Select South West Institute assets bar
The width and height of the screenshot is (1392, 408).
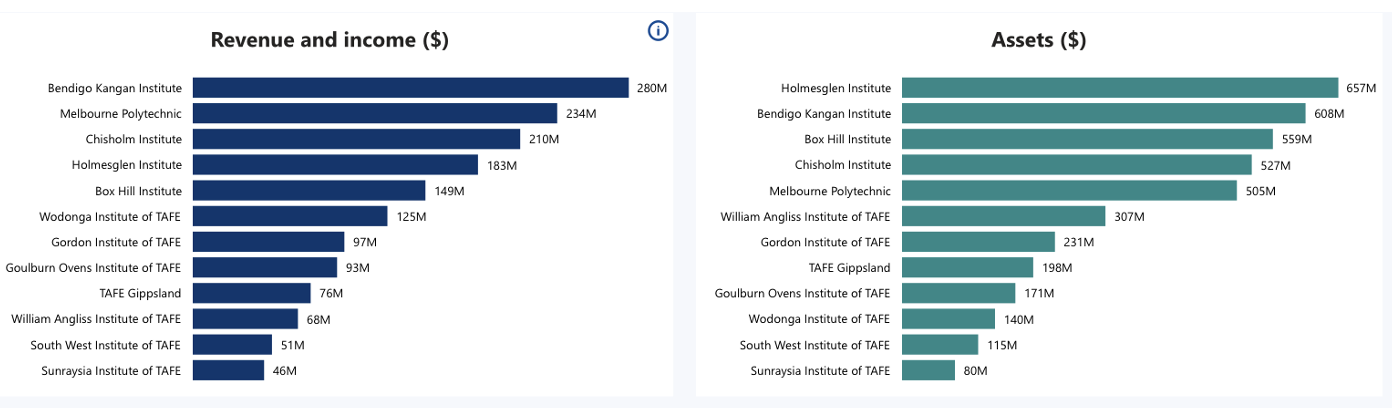click(x=940, y=344)
